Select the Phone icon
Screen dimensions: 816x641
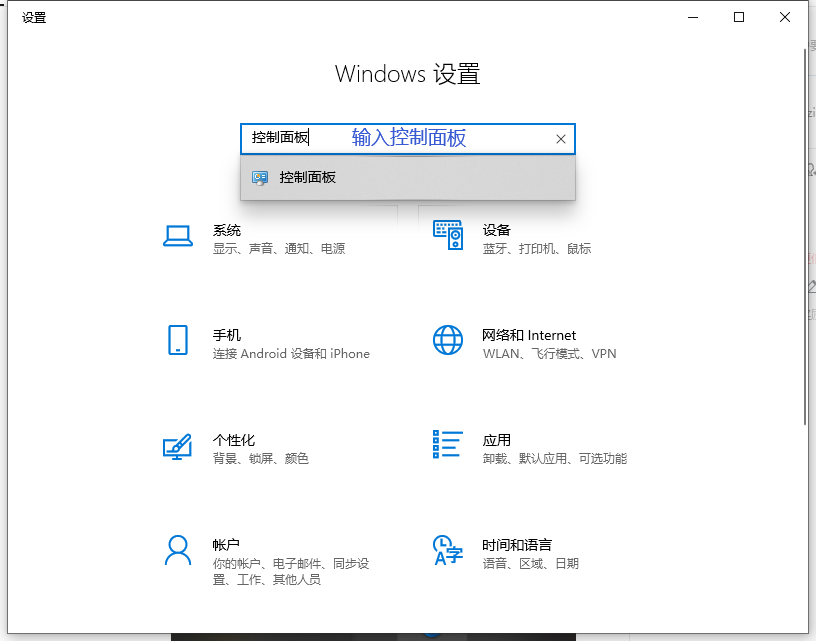tap(178, 340)
